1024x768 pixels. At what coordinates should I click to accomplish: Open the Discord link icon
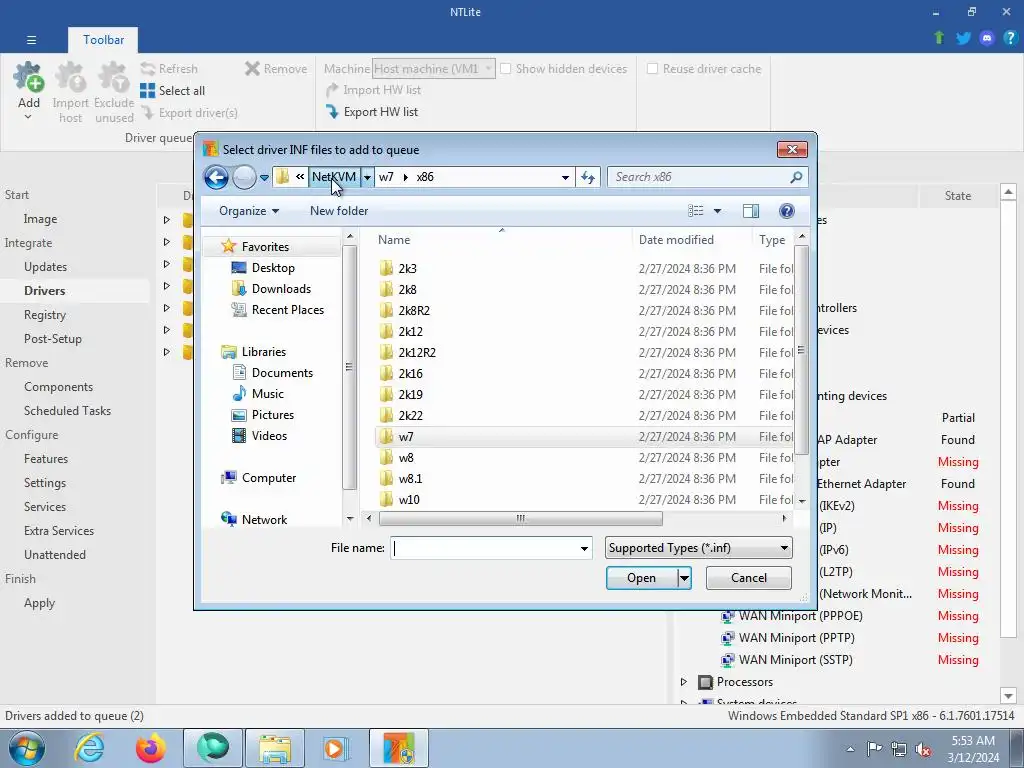pyautogui.click(x=987, y=38)
